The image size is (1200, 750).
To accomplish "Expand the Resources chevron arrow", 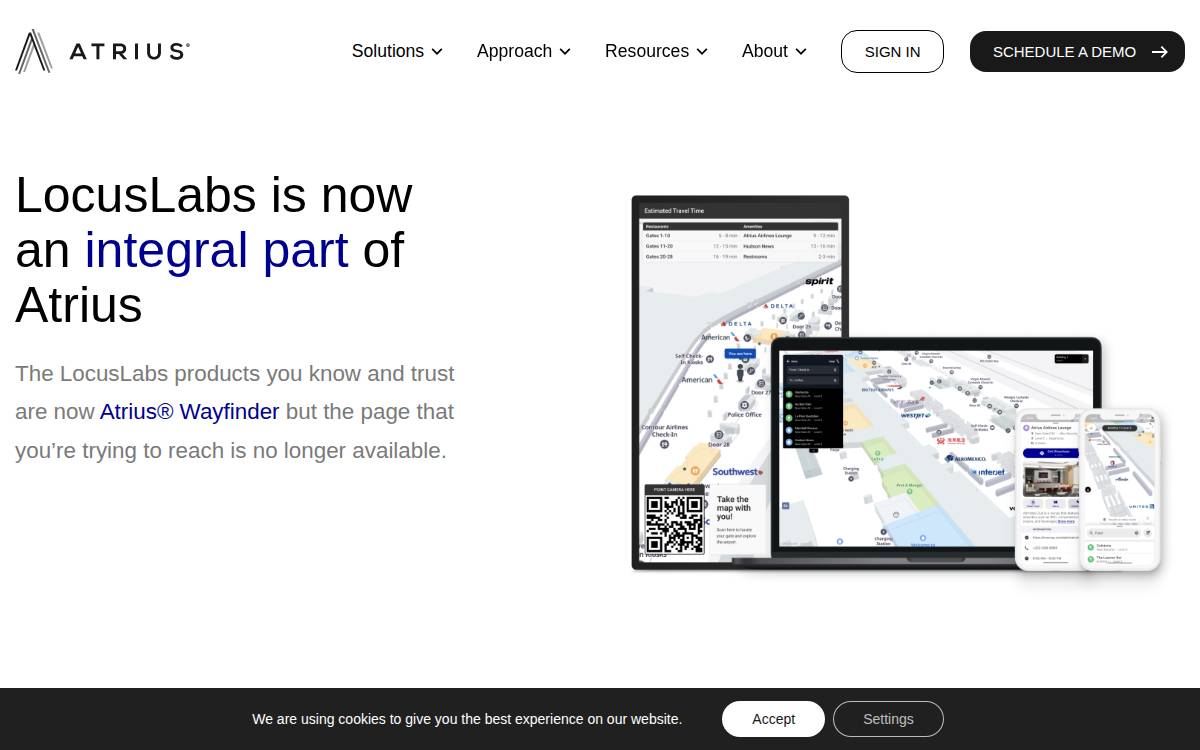I will (x=702, y=52).
